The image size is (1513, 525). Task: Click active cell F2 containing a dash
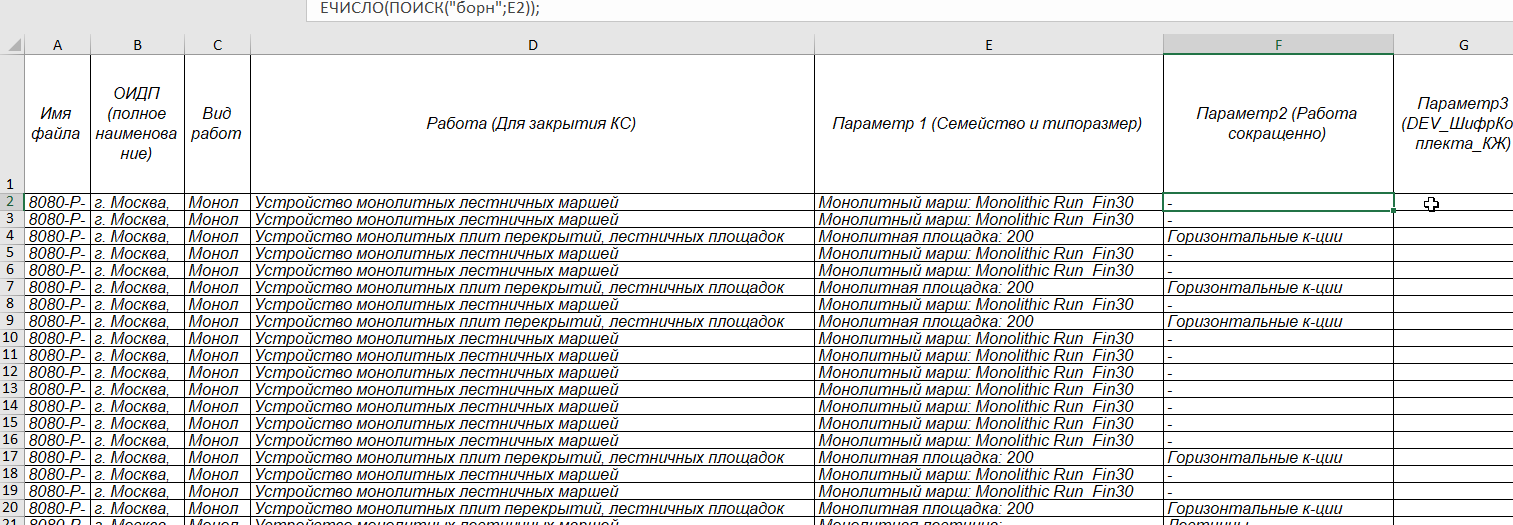pyautogui.click(x=1278, y=202)
